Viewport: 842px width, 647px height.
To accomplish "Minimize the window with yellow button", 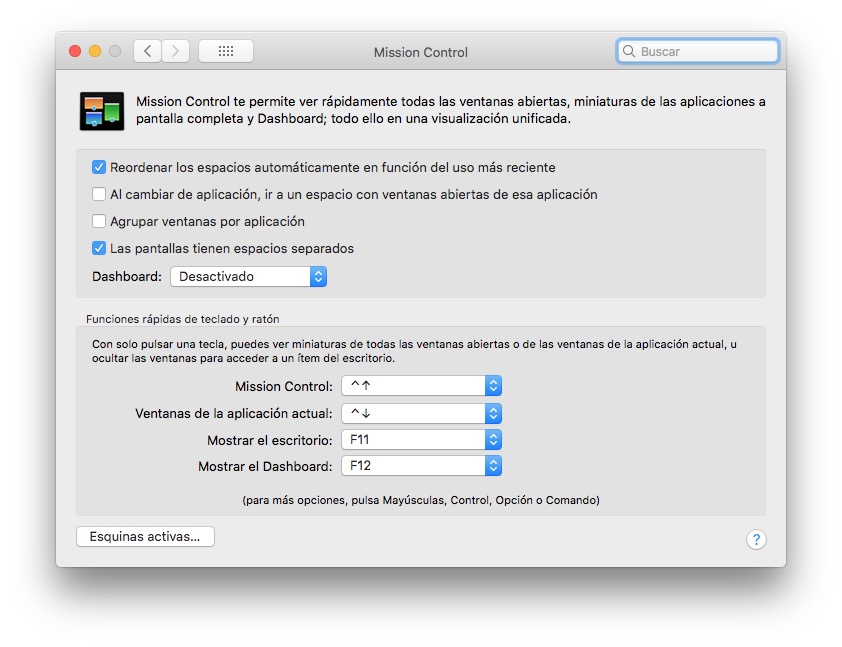I will [x=95, y=51].
